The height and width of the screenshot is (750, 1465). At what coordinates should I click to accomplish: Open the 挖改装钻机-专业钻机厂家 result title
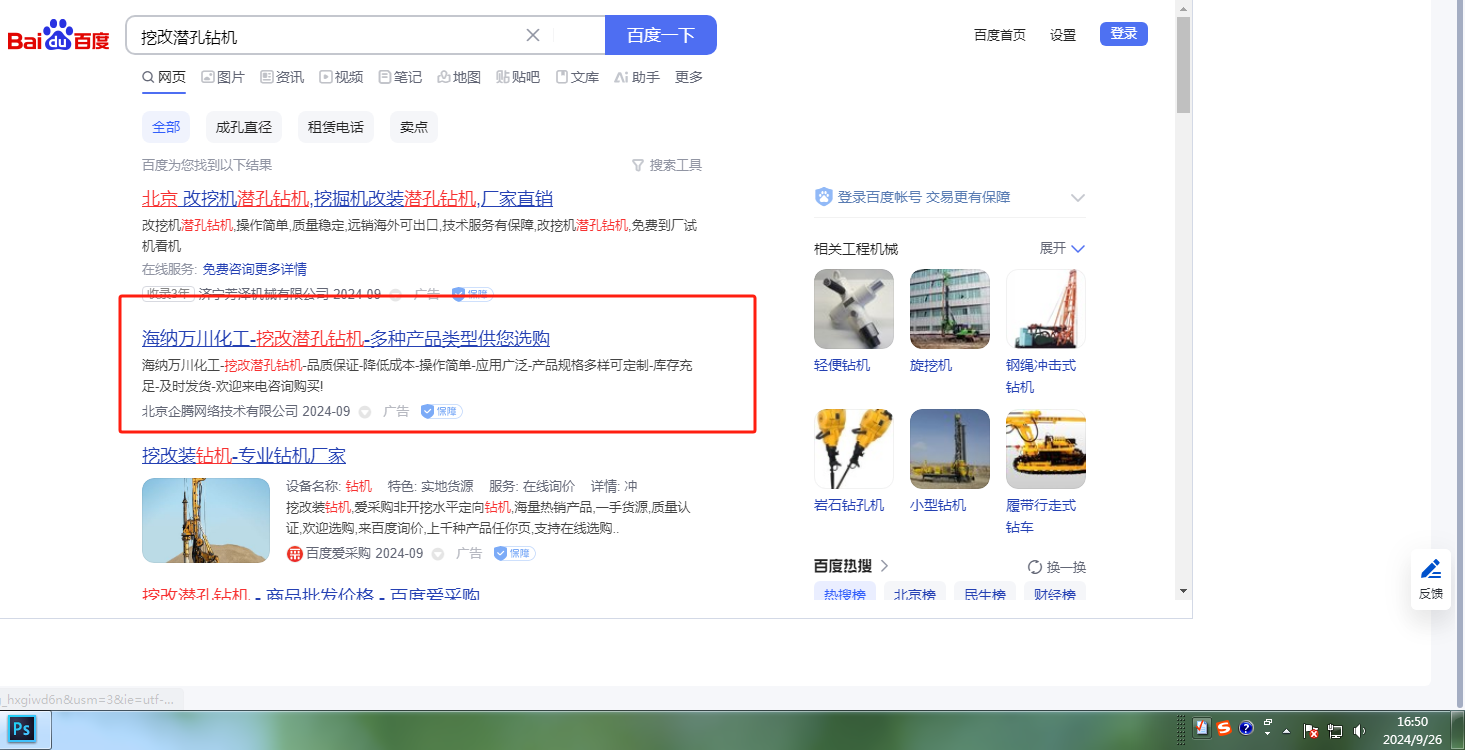click(x=244, y=456)
